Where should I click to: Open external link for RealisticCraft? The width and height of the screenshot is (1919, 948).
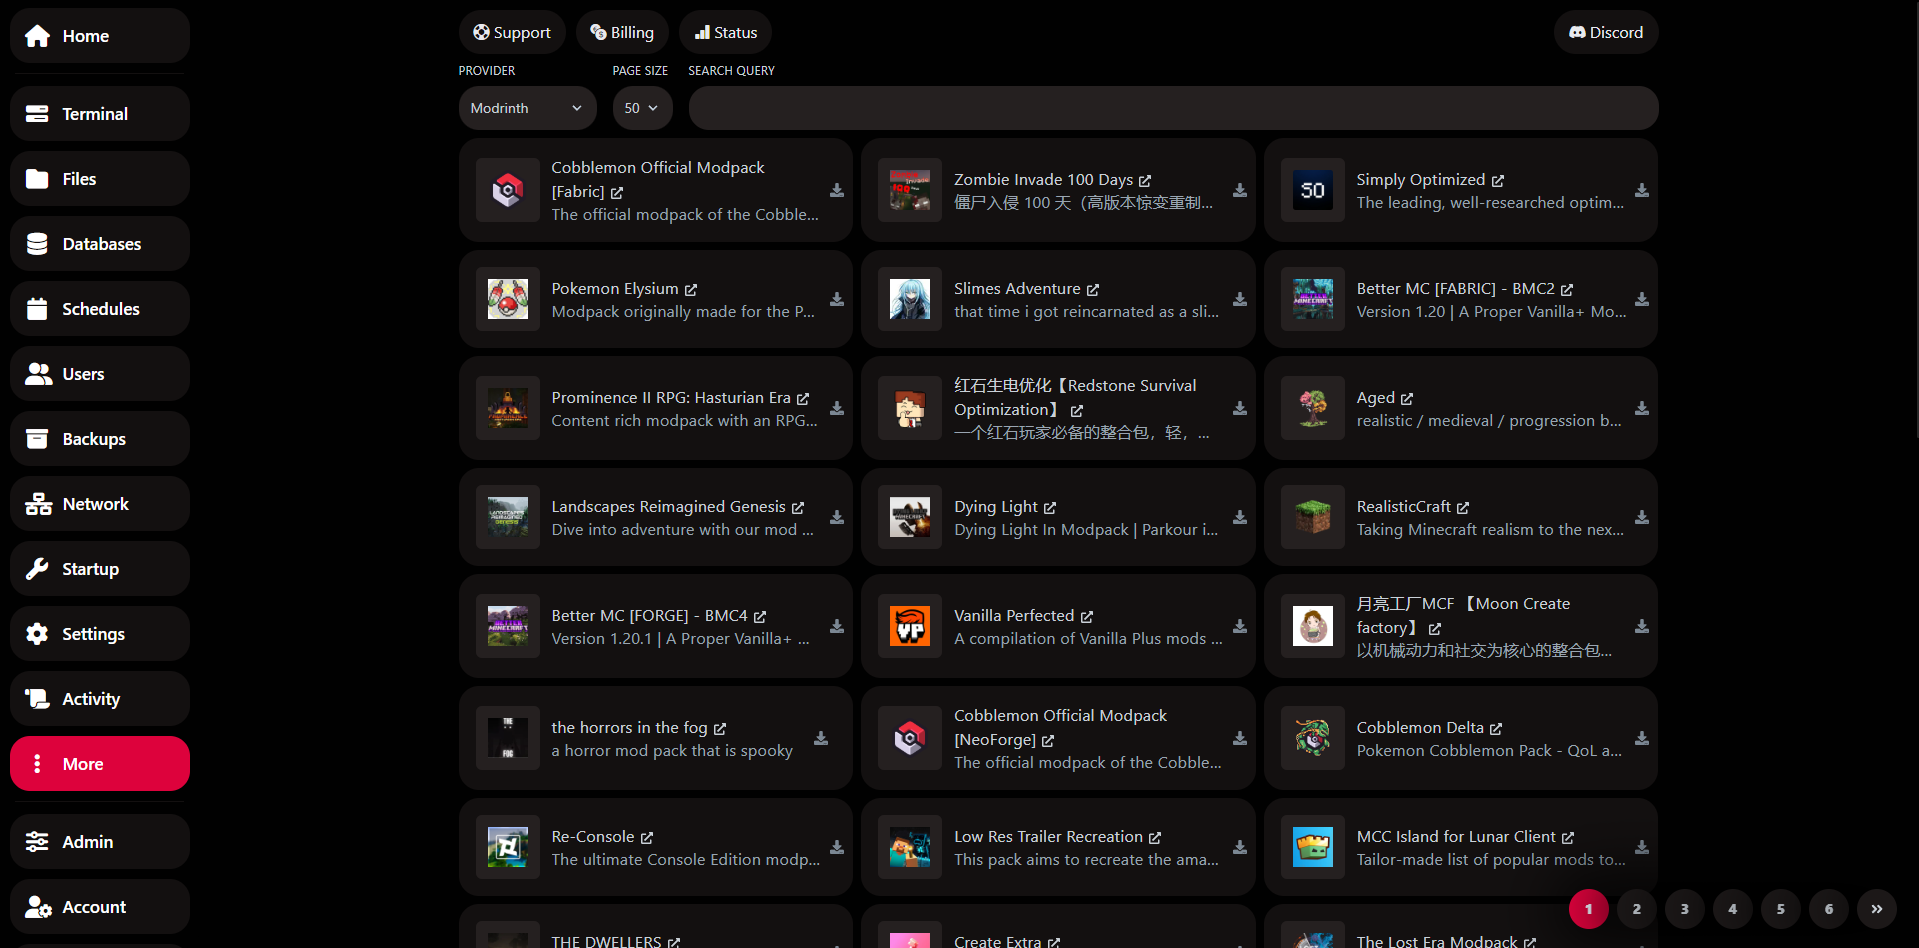click(x=1463, y=507)
